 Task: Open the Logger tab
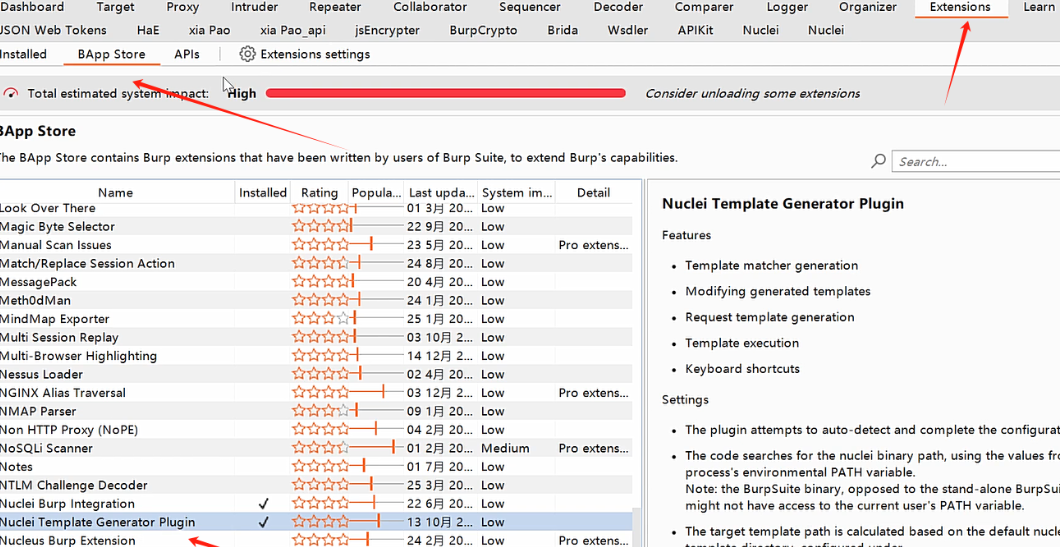(787, 7)
